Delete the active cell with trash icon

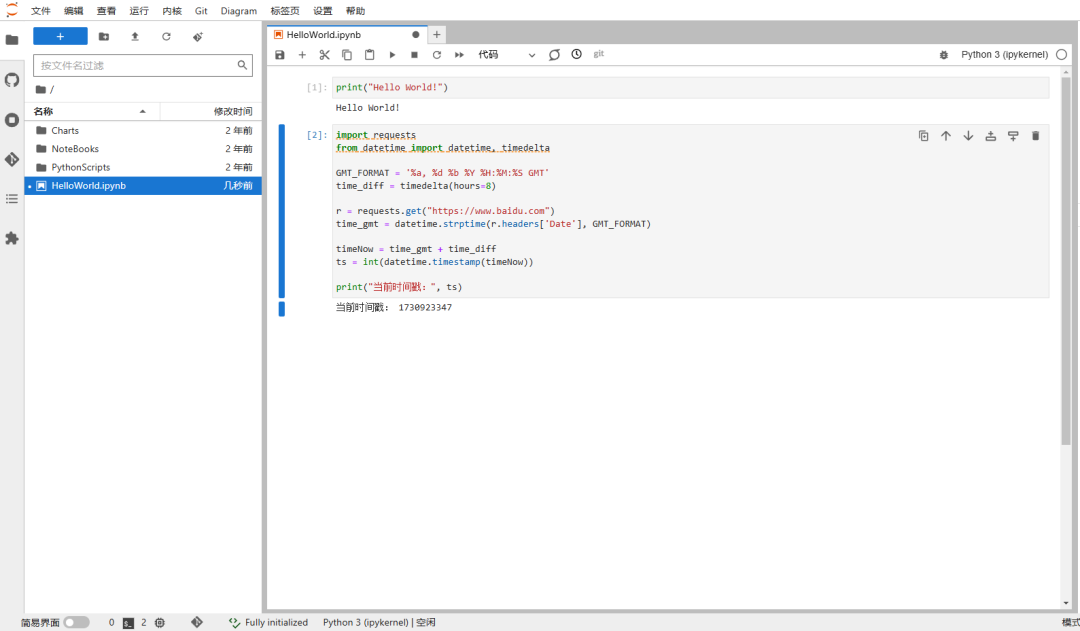(1035, 136)
